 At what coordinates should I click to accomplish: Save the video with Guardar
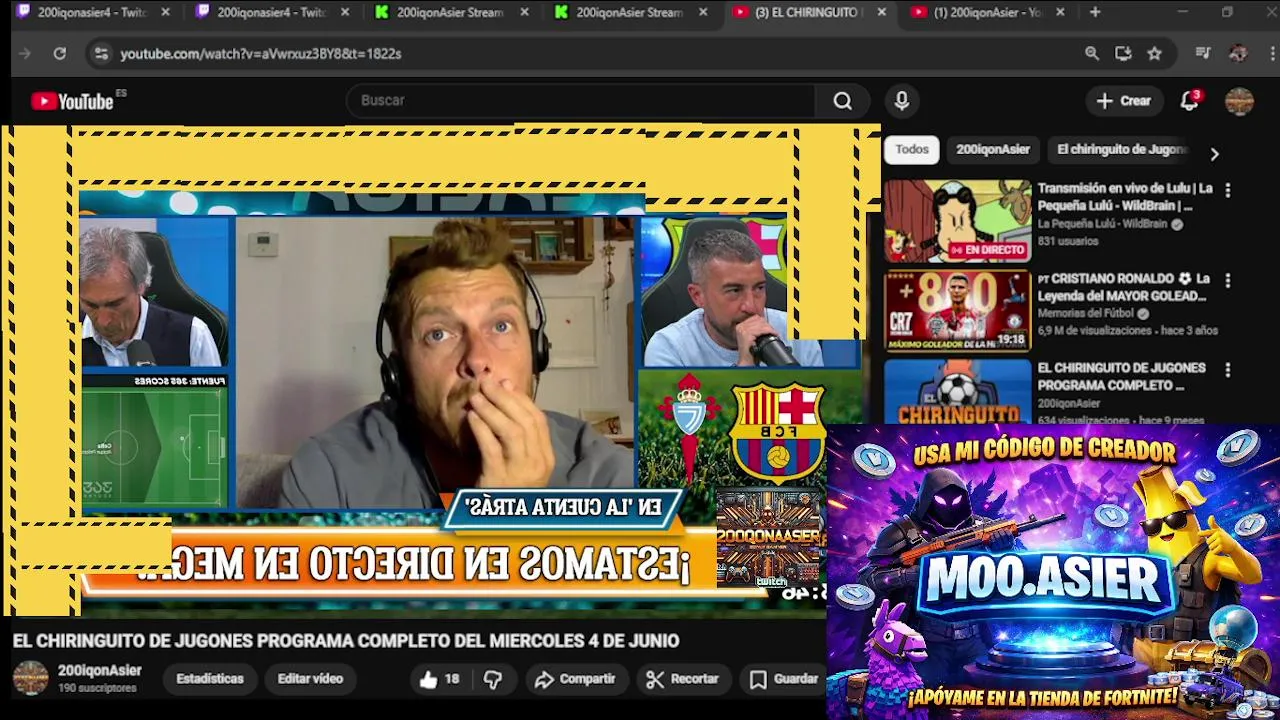point(785,679)
